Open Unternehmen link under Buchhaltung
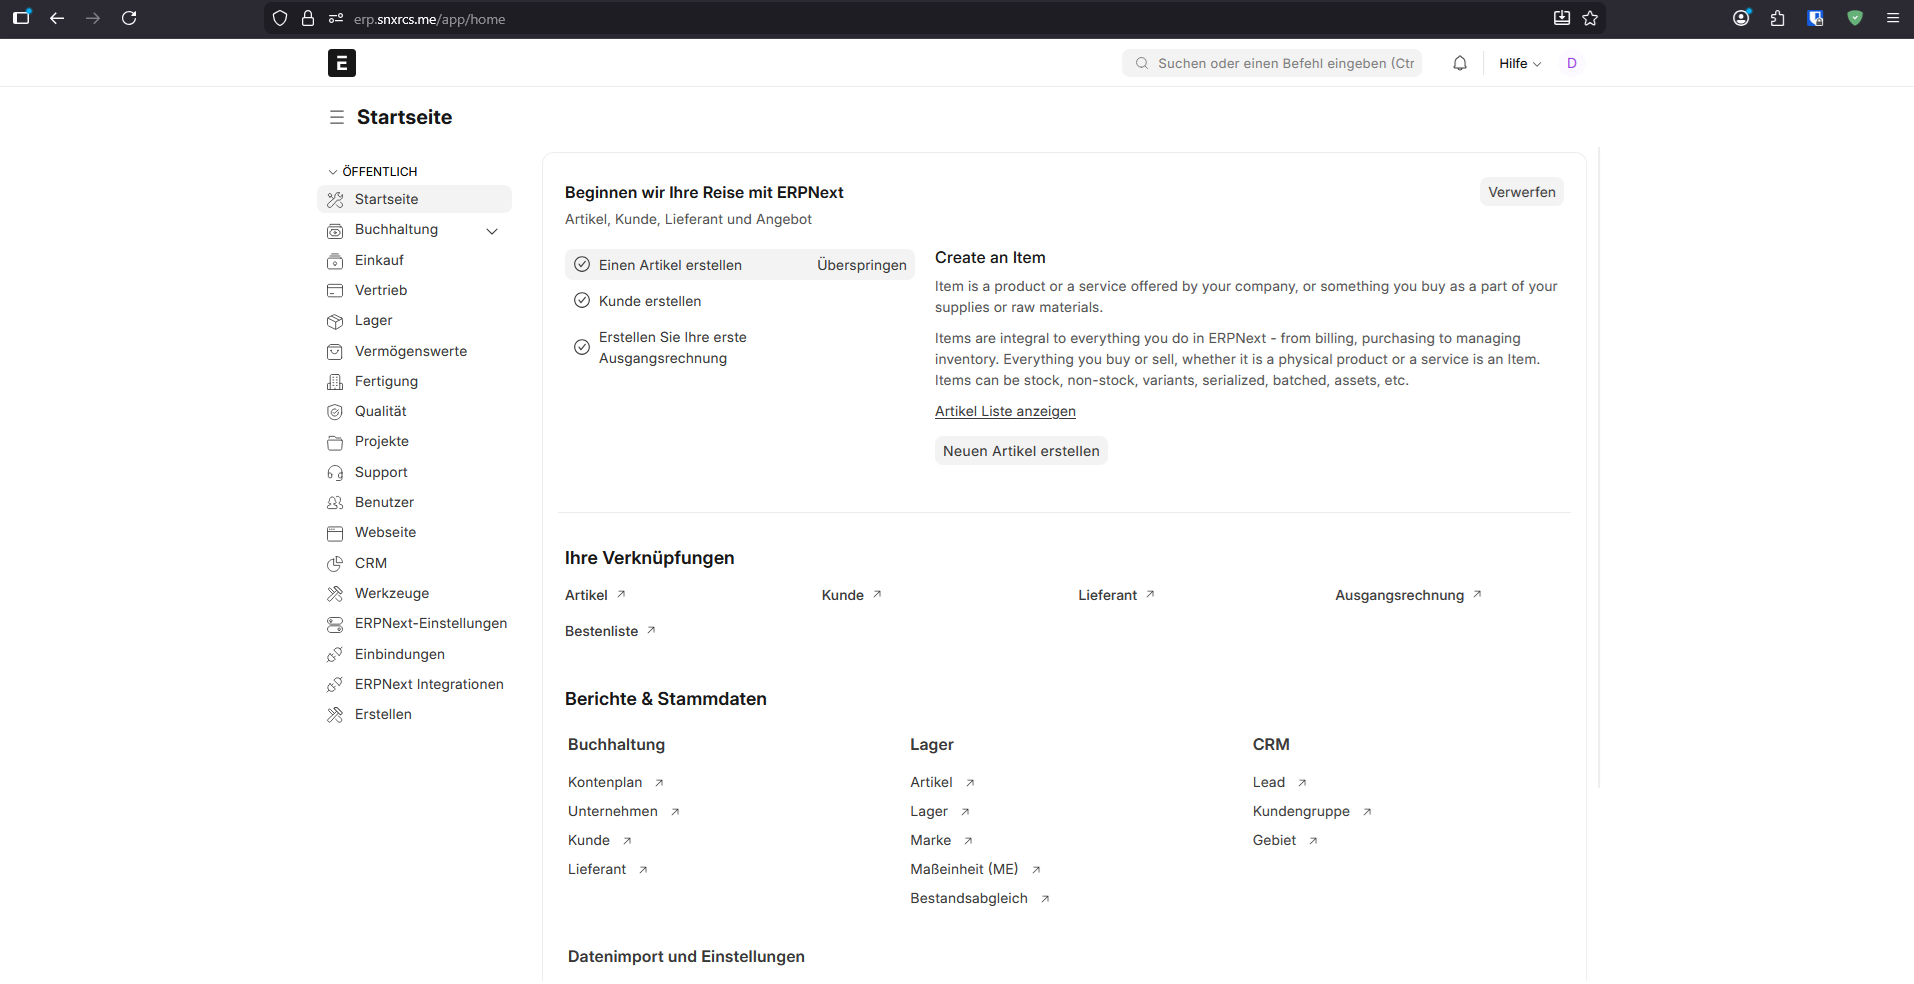Image resolution: width=1914 pixels, height=984 pixels. (624, 811)
